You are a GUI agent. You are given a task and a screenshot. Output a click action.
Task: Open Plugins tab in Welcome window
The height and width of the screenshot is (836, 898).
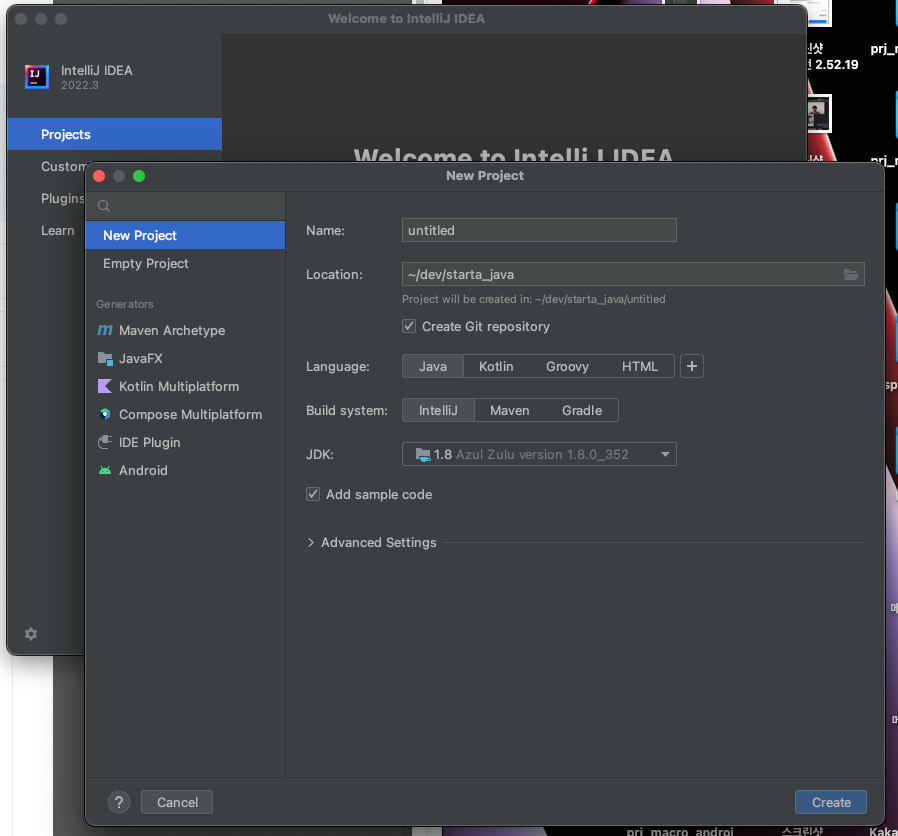[x=62, y=199]
